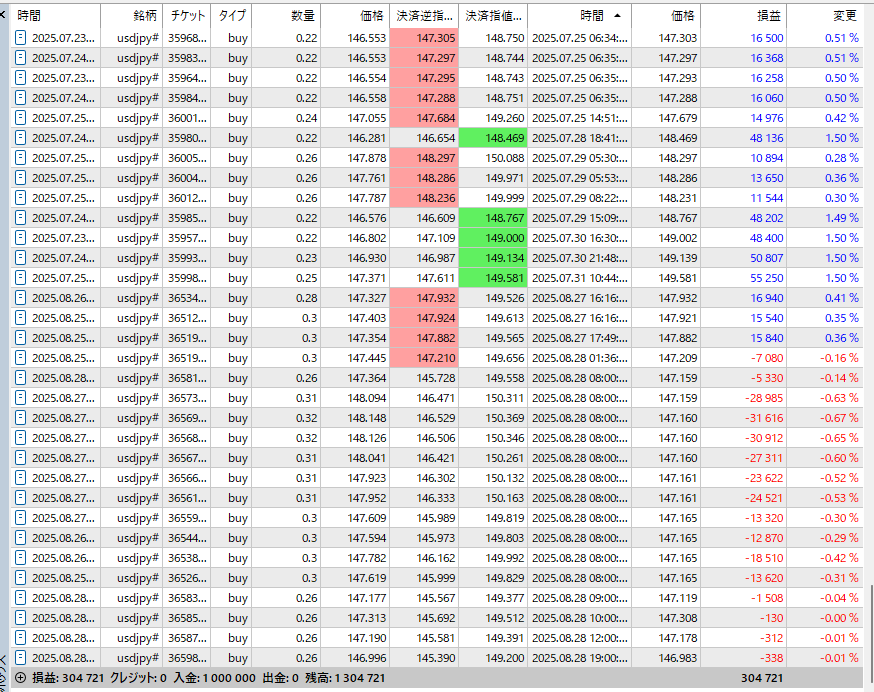
Task: Select the loss value -130
Action: click(771, 618)
